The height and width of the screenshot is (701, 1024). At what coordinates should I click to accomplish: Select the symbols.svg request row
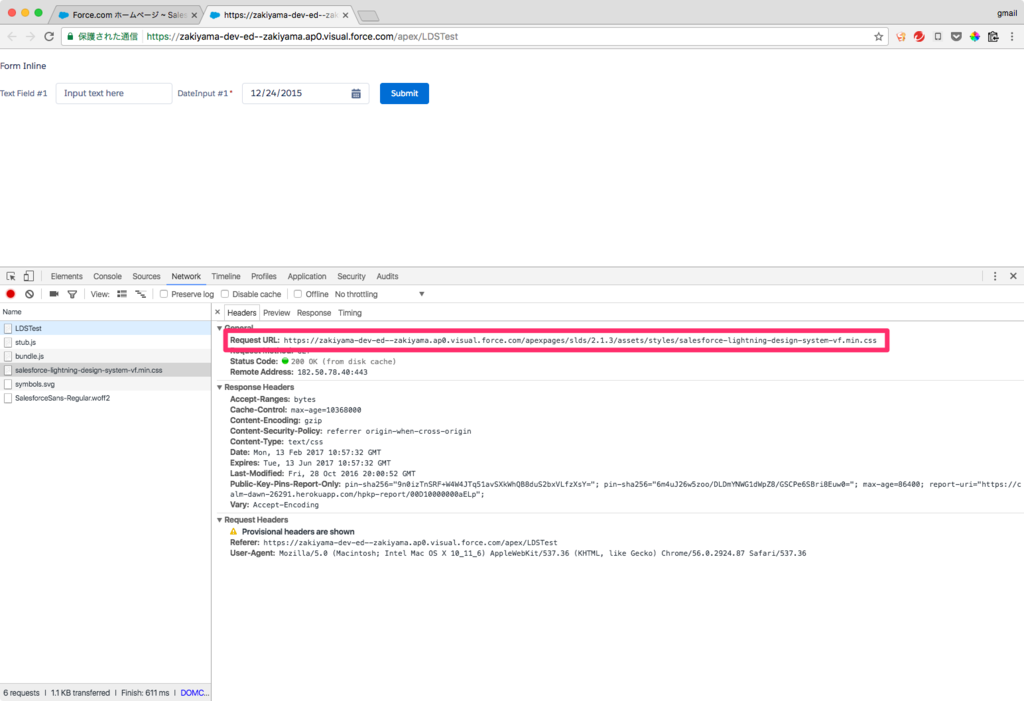[105, 384]
